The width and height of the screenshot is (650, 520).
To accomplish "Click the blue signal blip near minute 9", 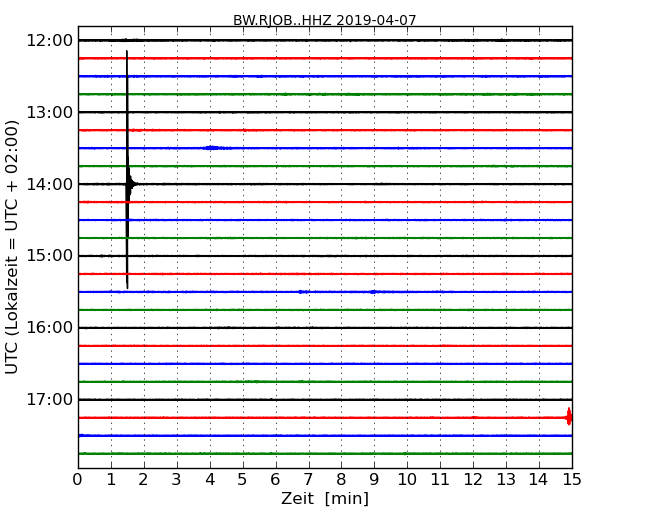I will (374, 292).
